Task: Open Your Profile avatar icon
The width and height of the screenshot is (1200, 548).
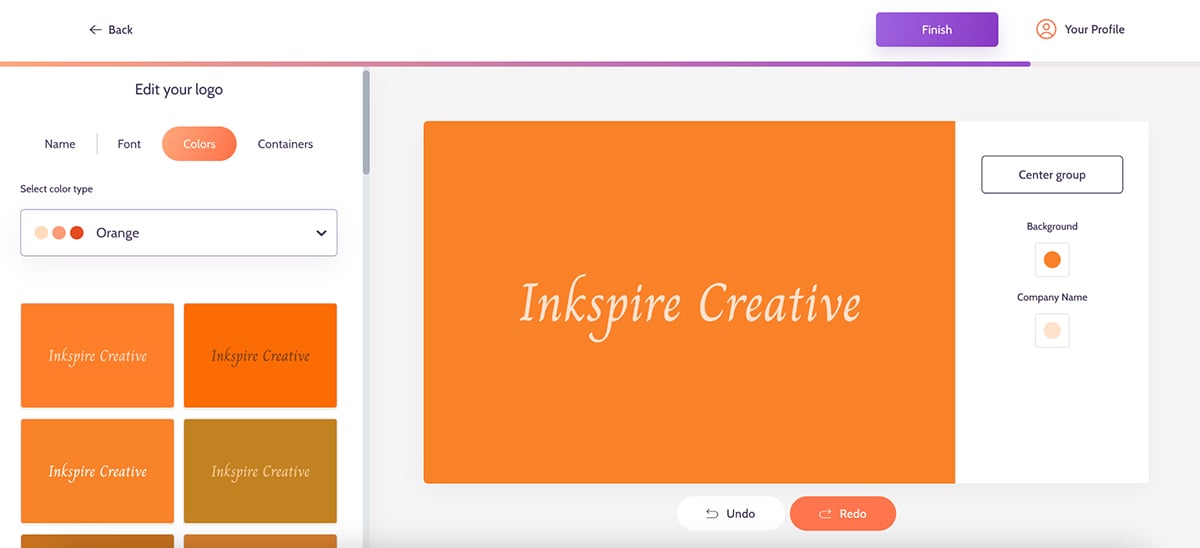Action: click(1046, 30)
